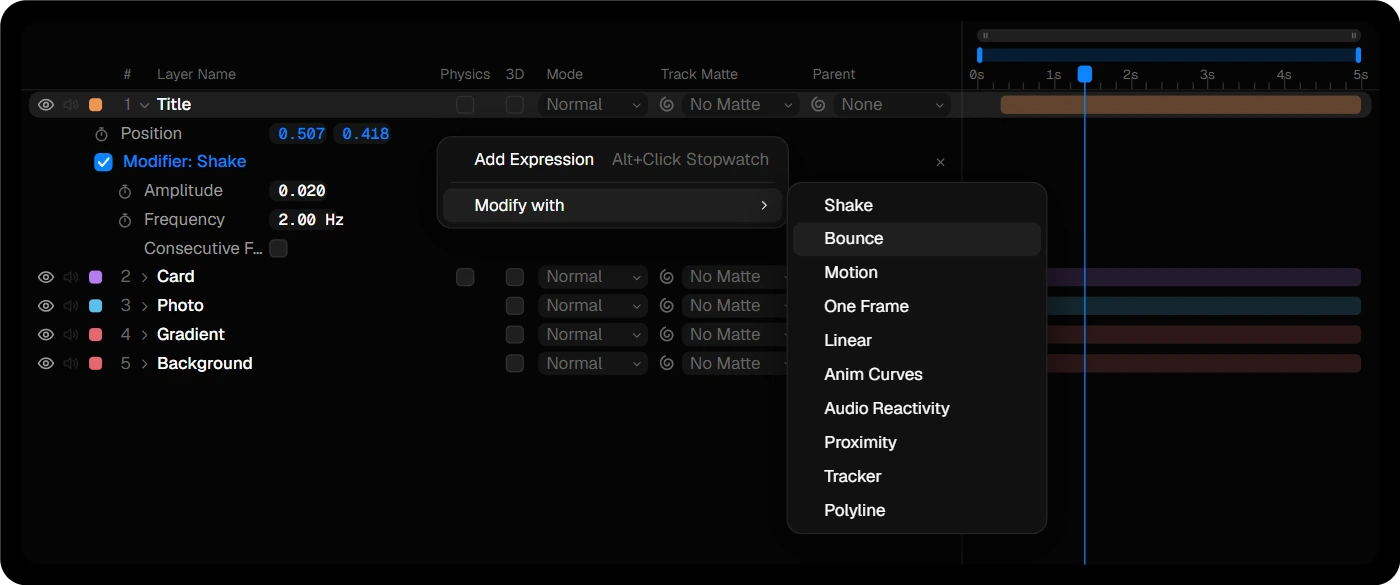Click purple color label of Card layer
Screen dimensions: 1400x585
(x=96, y=277)
